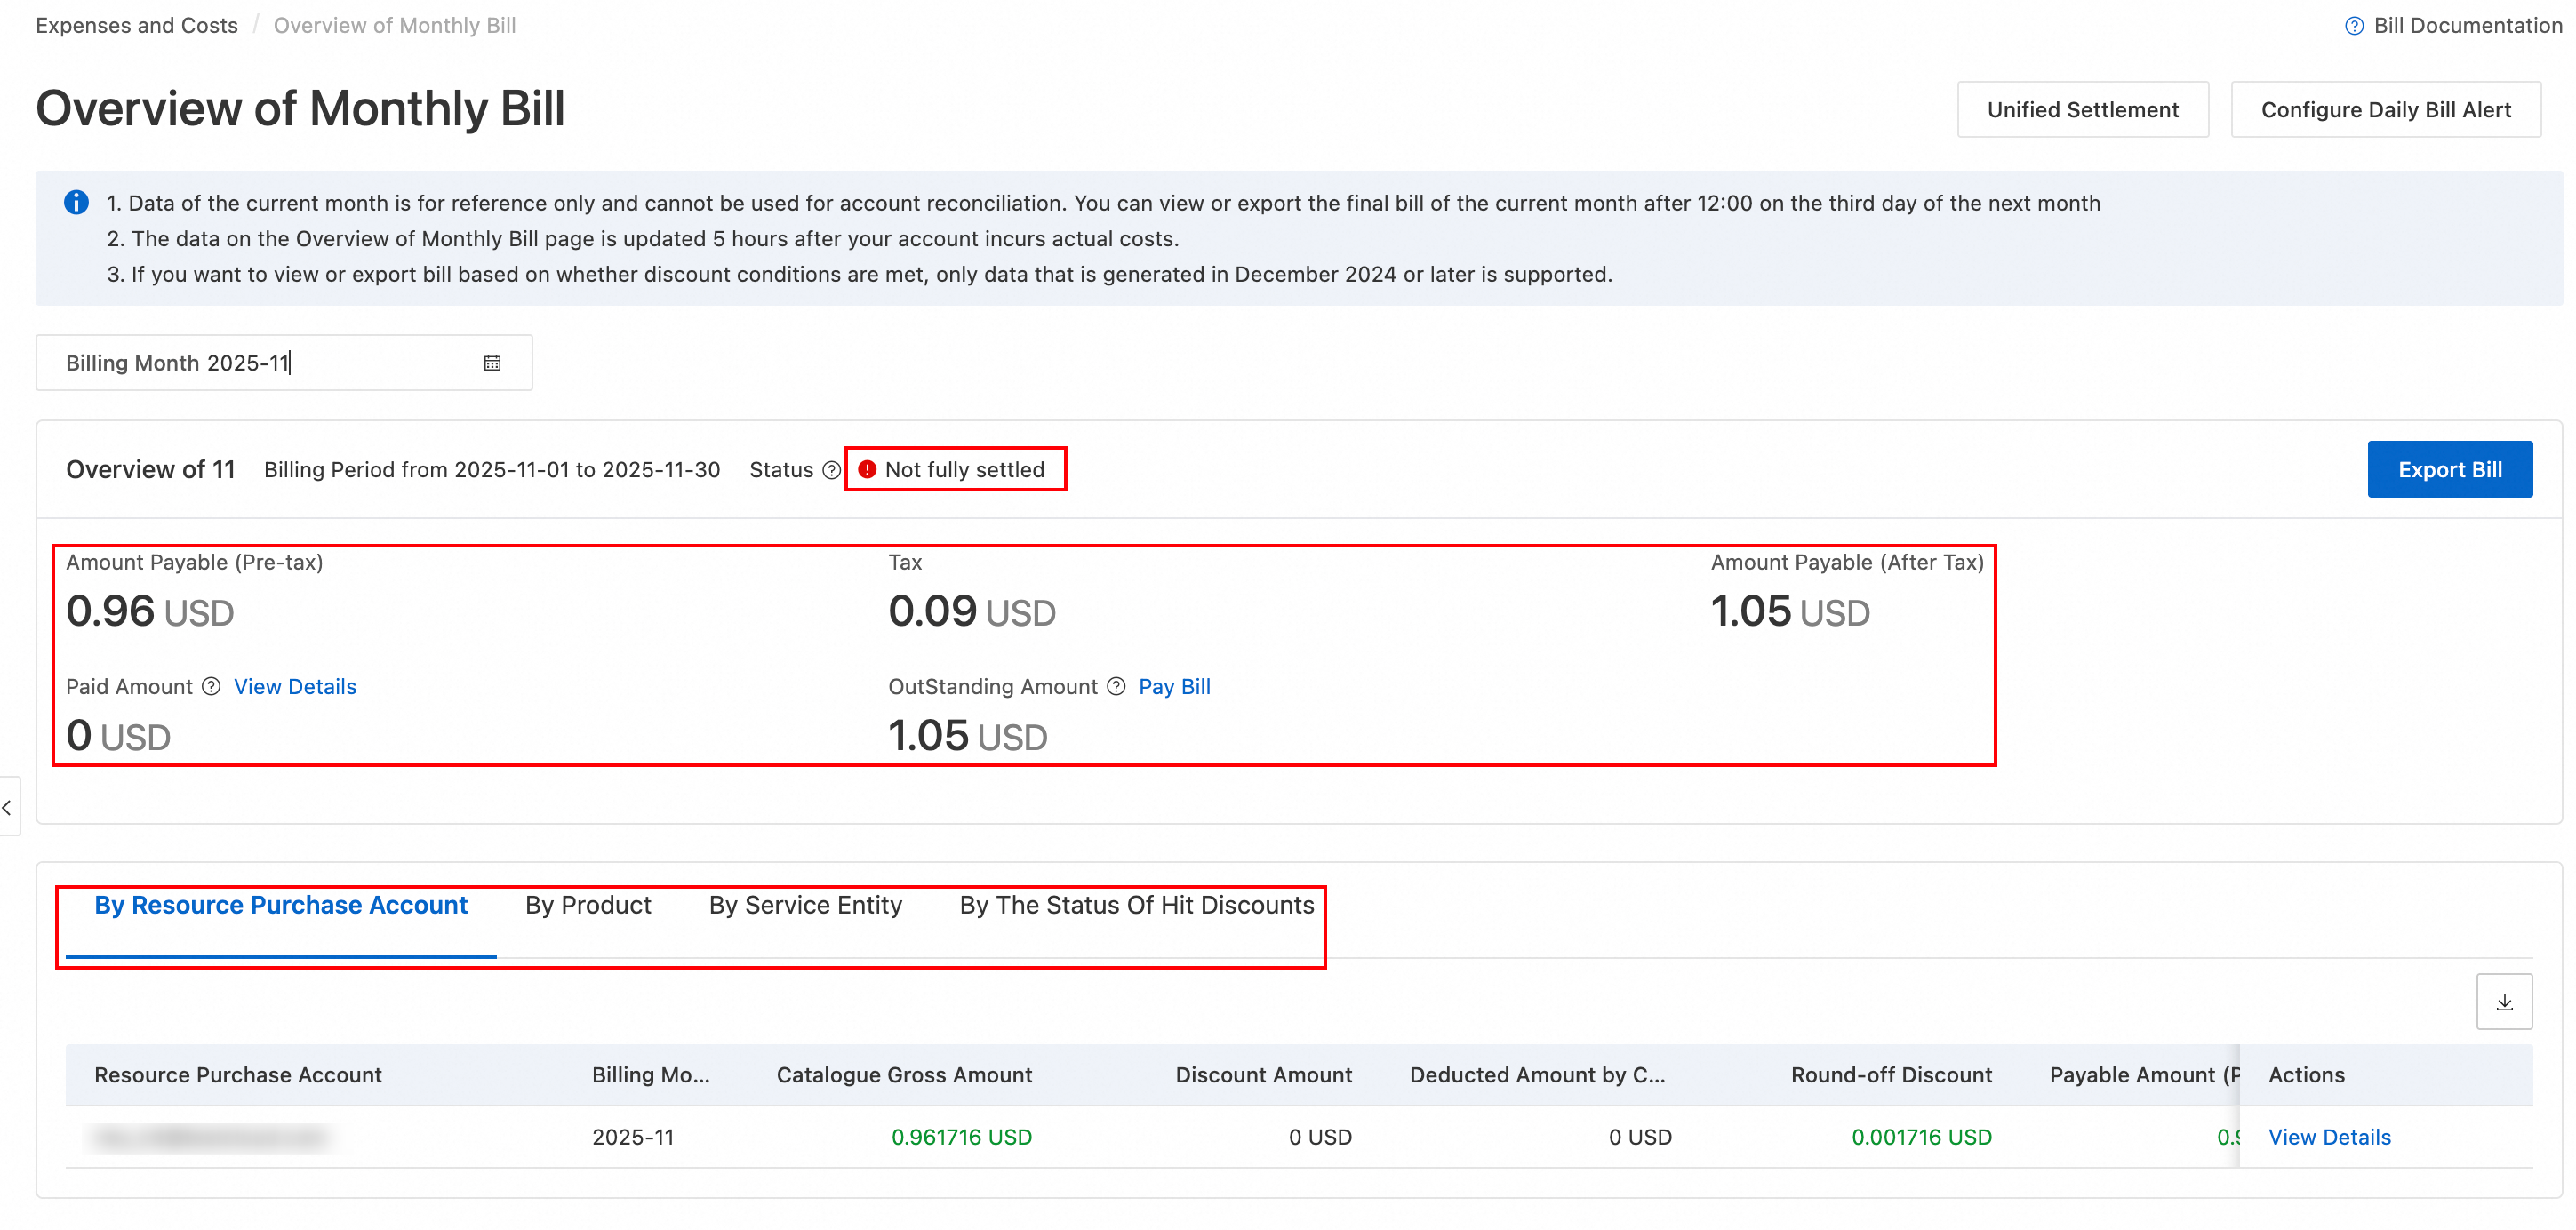Click the help icon beside Paid Amount
2576x1230 pixels.
tap(211, 686)
